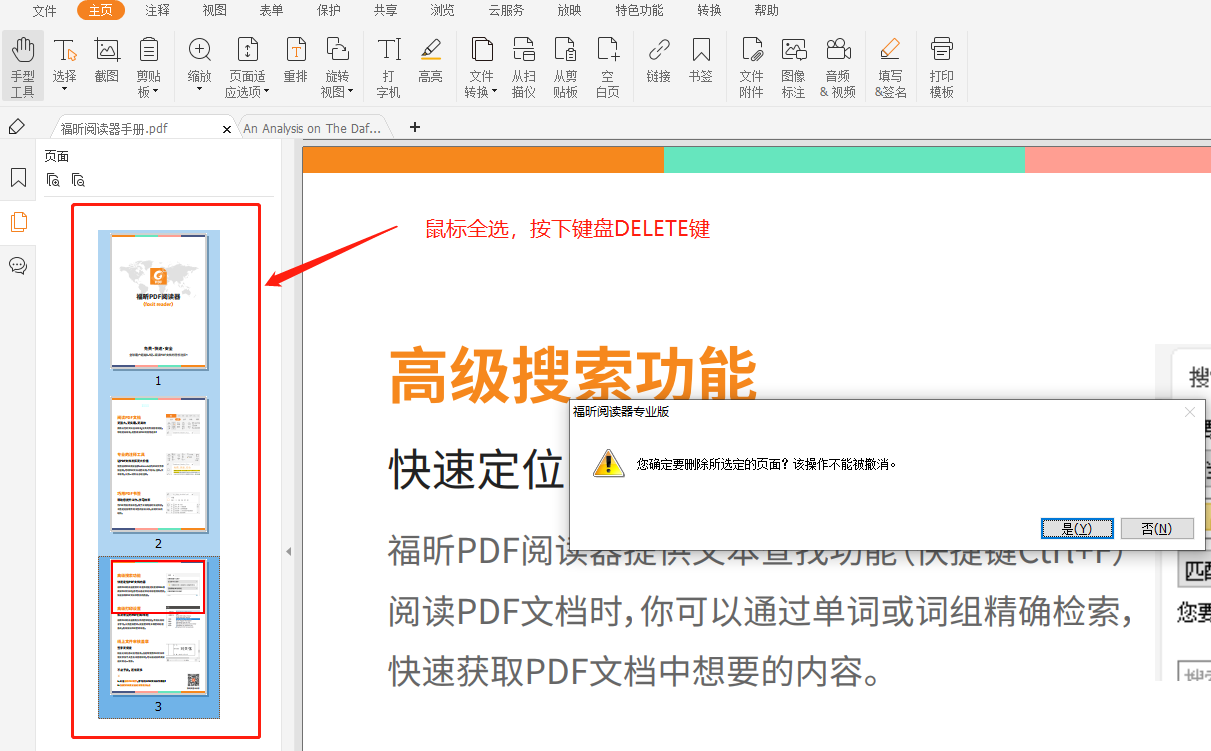Screen dimensions: 1211x751
Task: Open the Help (帮助) ribbon tab
Action: coord(766,11)
